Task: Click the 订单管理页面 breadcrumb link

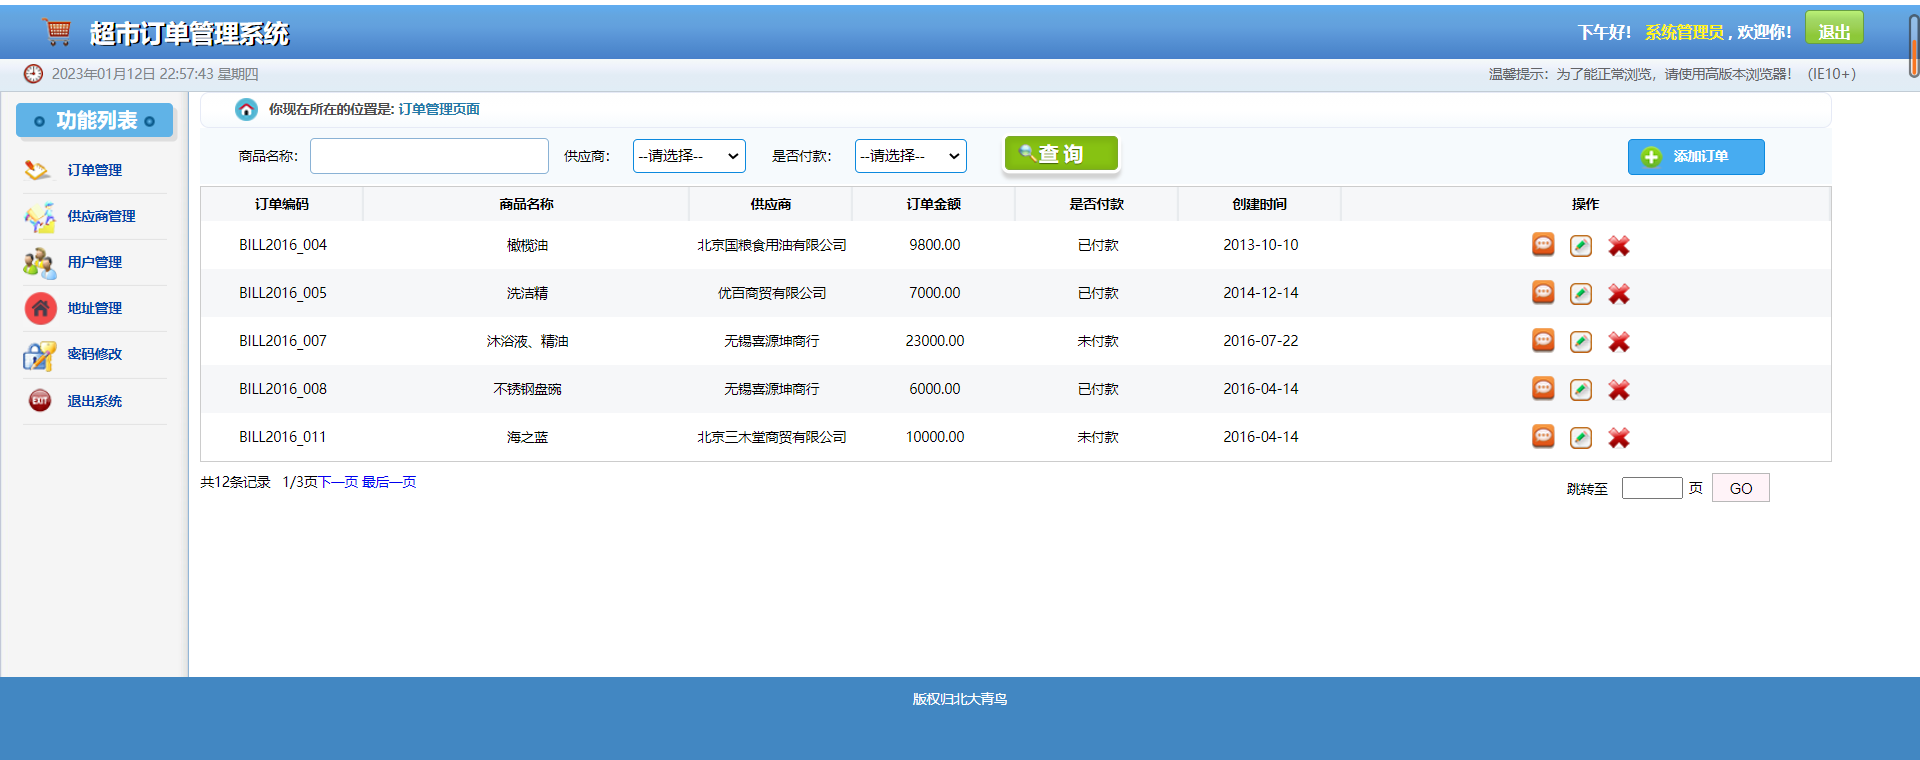Action: tap(439, 109)
